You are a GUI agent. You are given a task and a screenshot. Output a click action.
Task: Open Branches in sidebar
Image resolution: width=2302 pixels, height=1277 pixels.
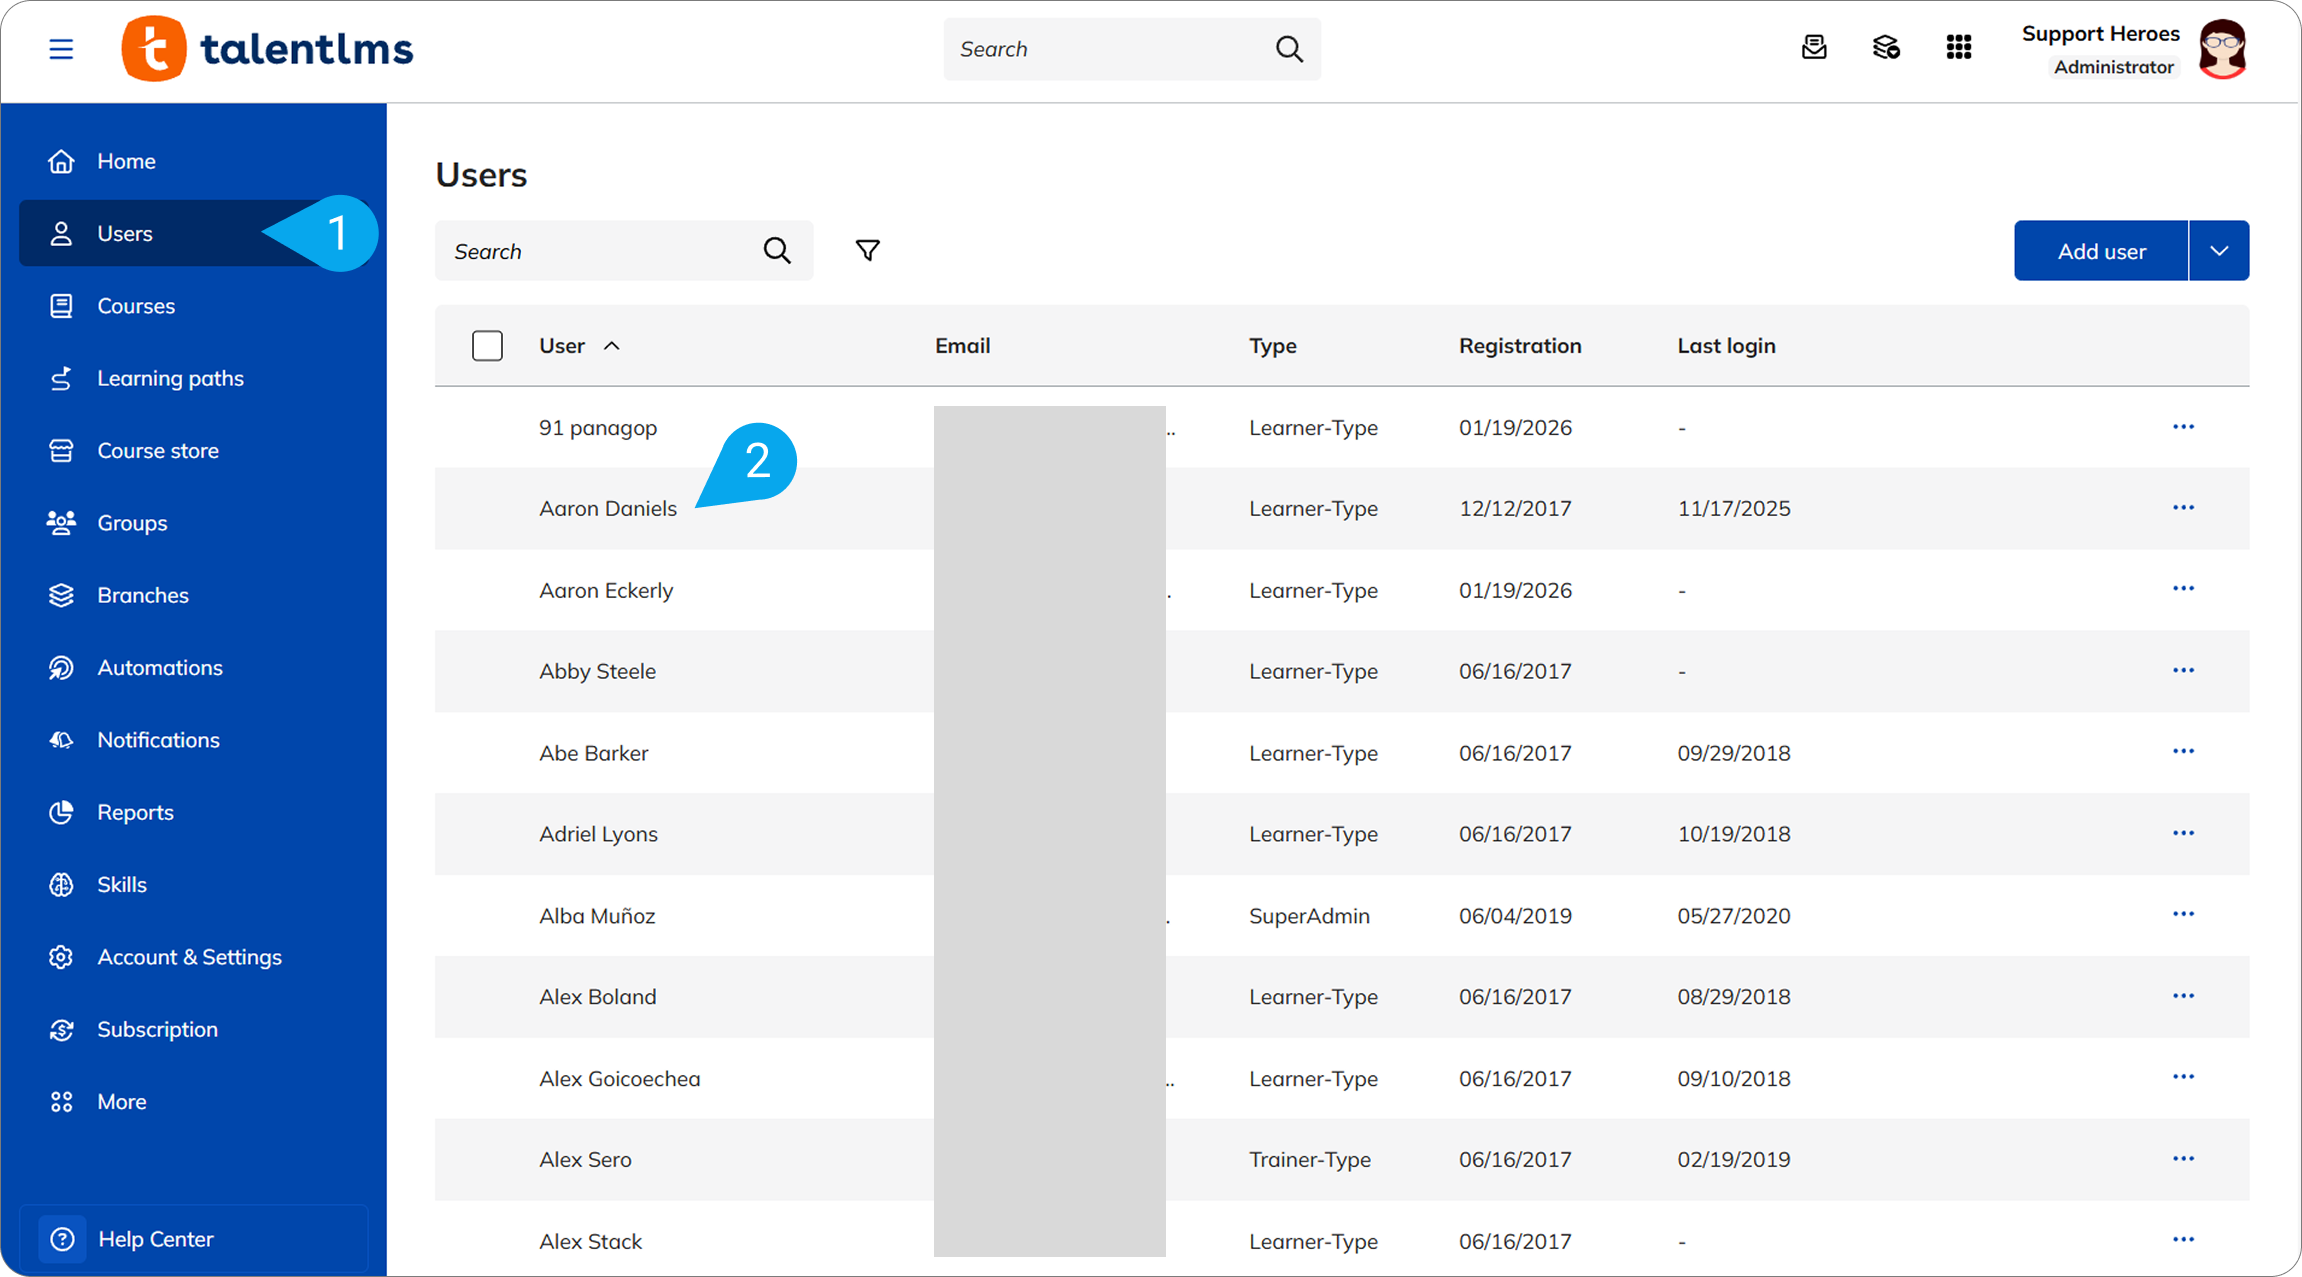point(194,595)
